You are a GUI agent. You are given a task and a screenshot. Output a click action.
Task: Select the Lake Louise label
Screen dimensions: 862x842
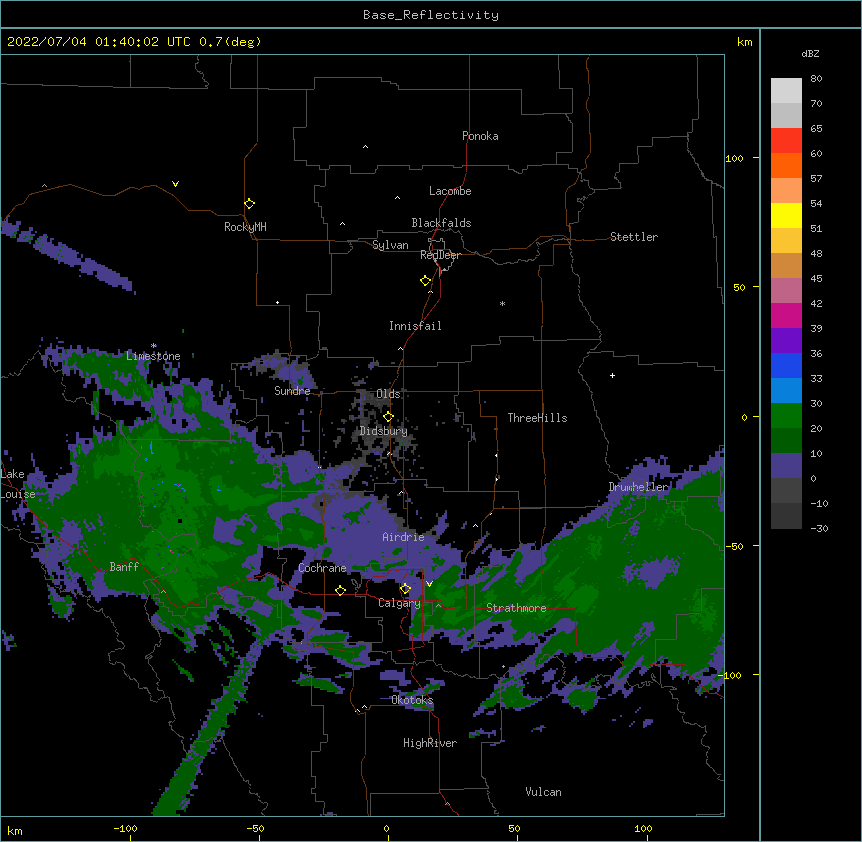click(17, 484)
